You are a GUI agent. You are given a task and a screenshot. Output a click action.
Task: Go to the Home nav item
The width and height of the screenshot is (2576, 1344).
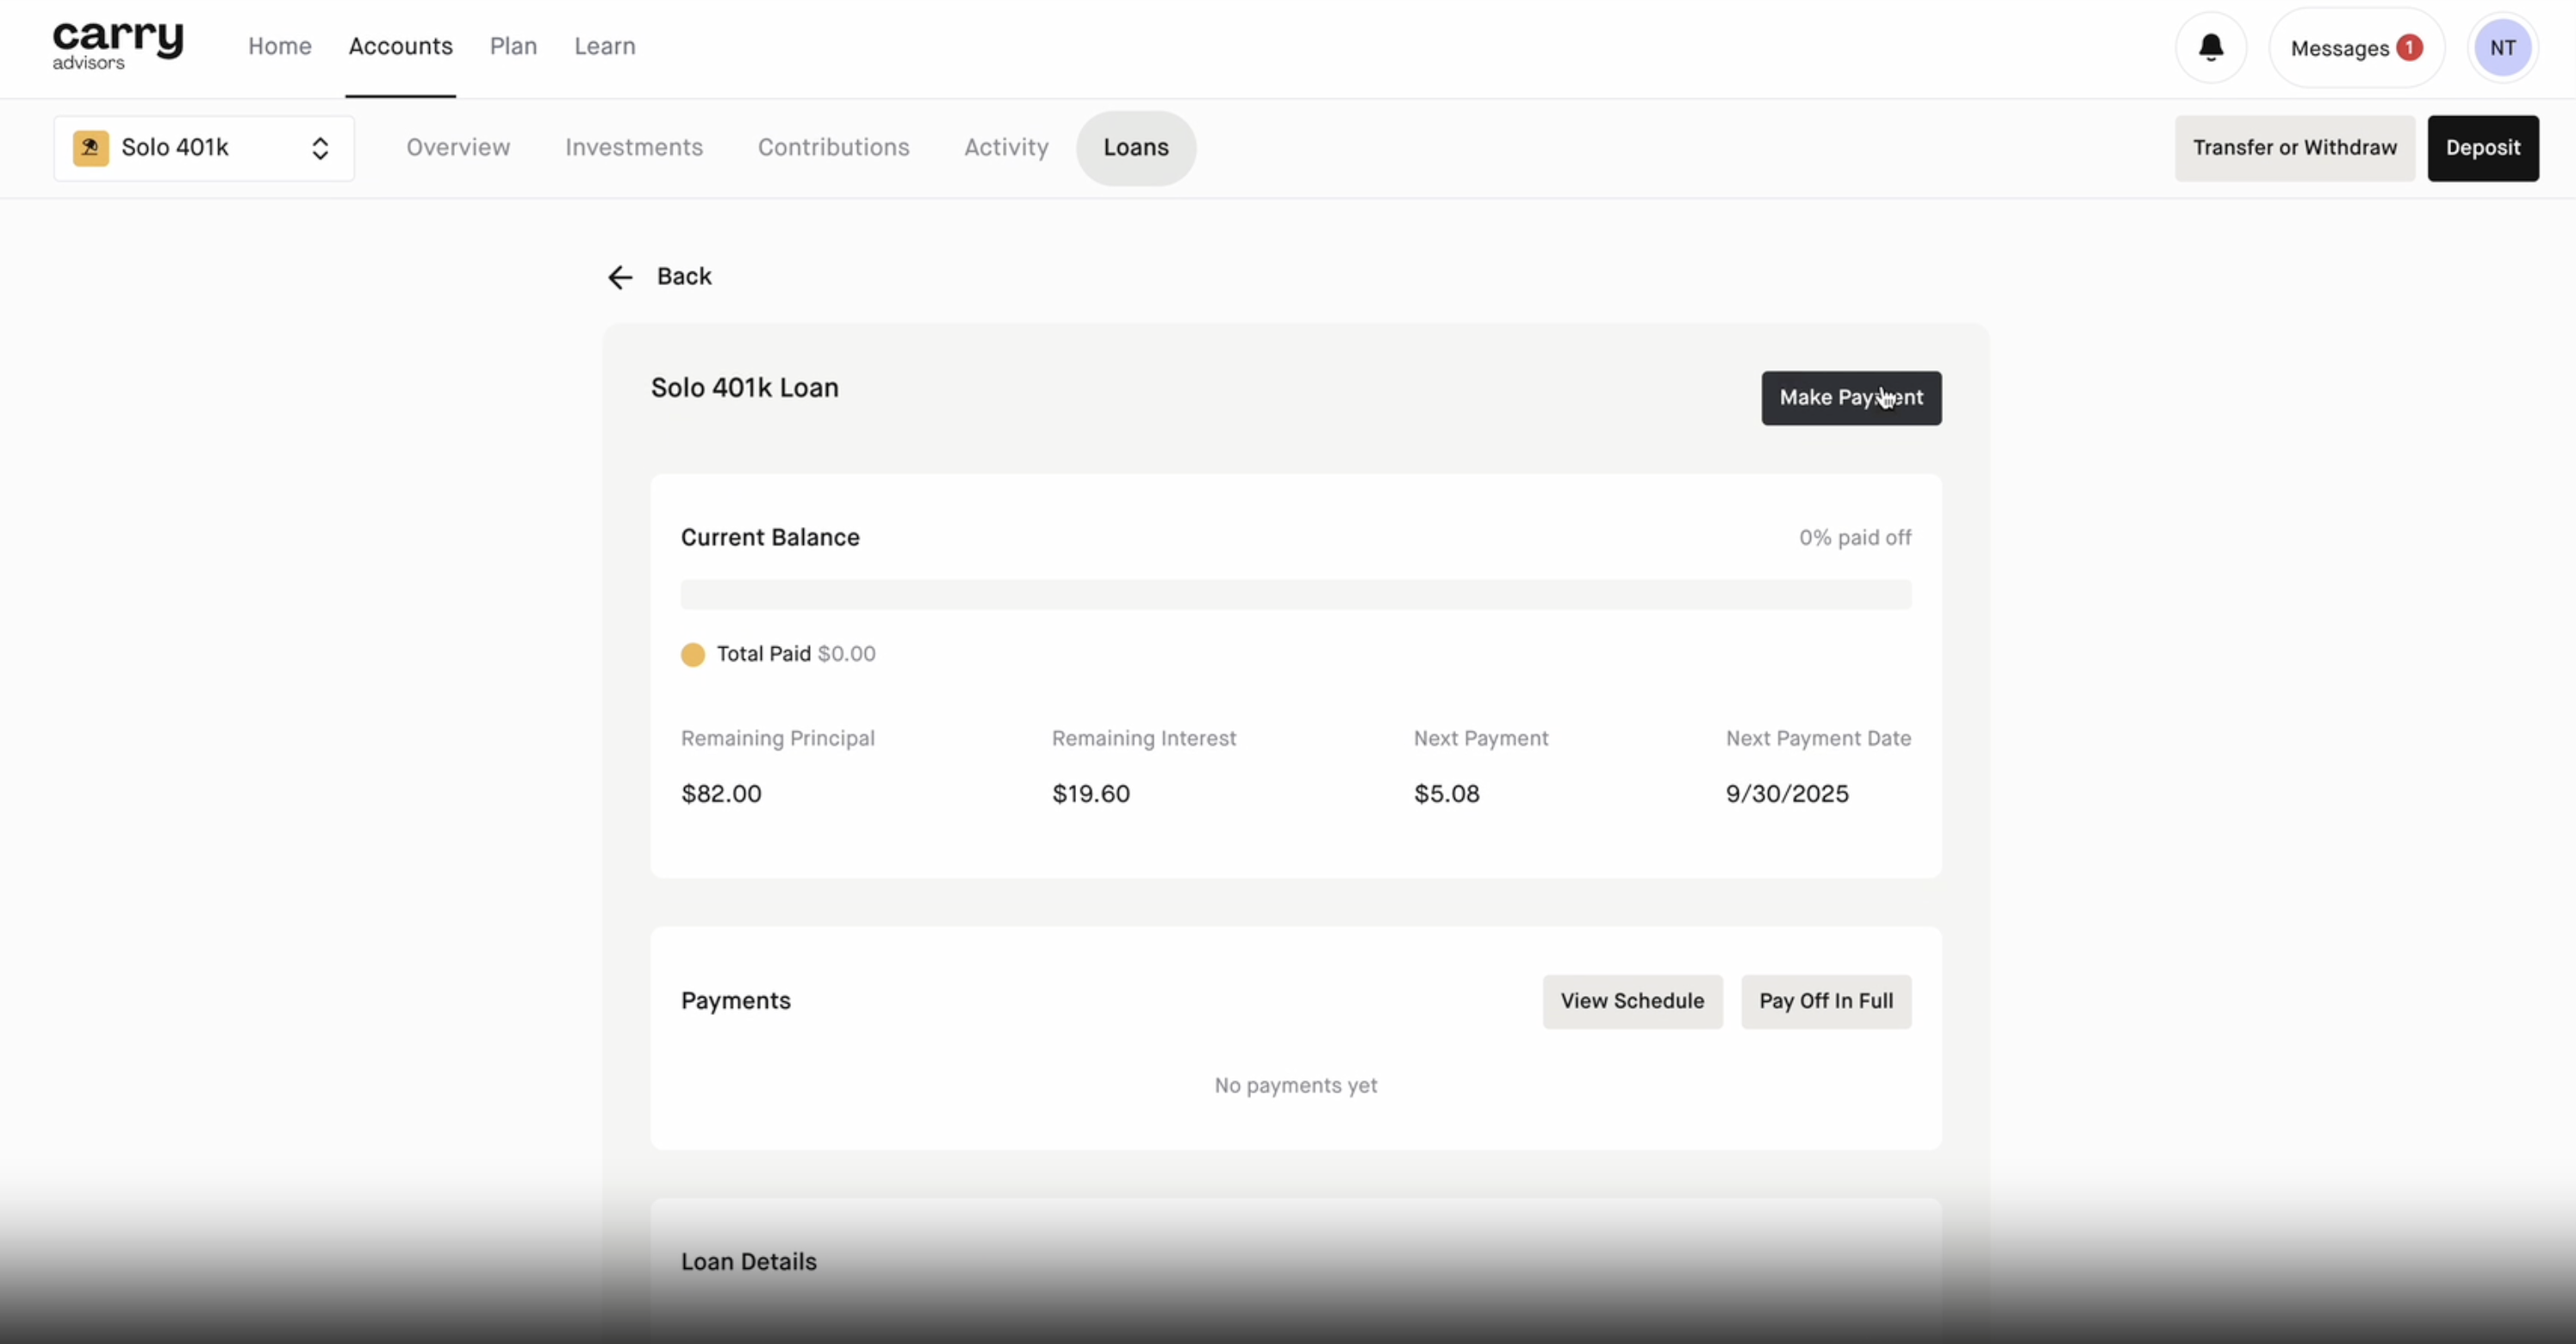[x=280, y=46]
